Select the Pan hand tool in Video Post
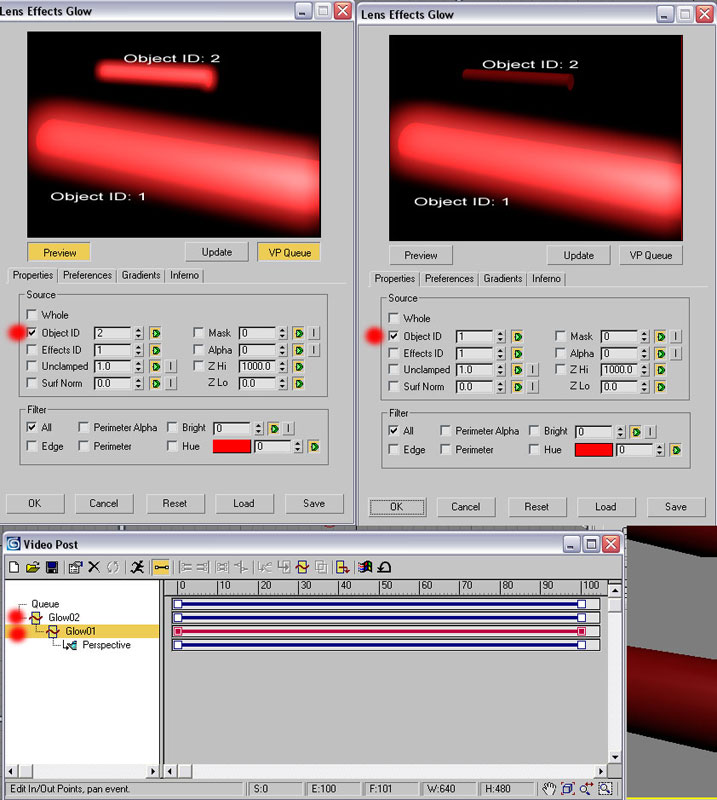 [549, 789]
